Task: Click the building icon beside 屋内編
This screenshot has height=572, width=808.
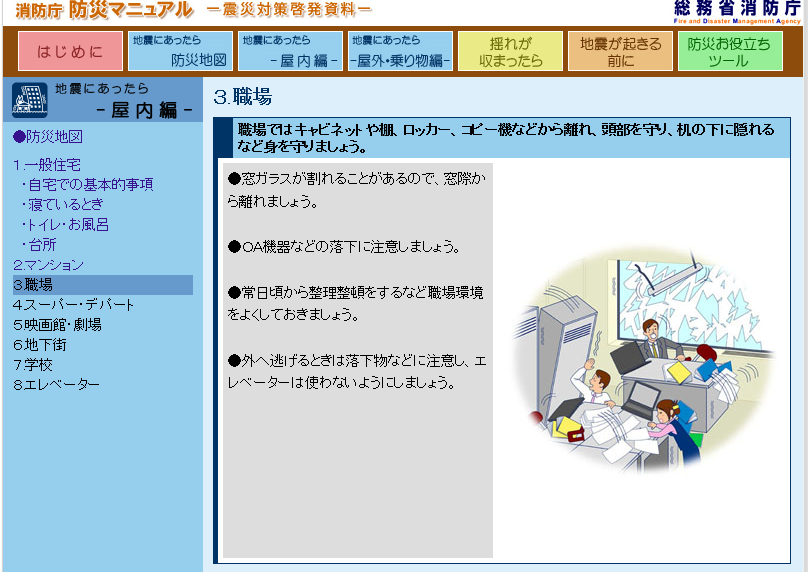Action: 30,99
